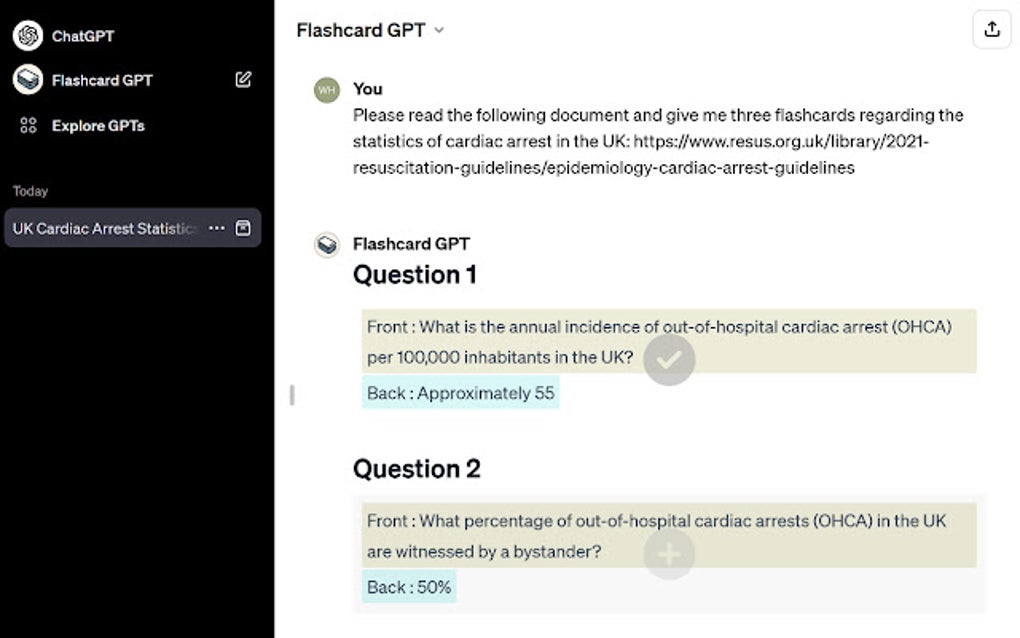1020x638 pixels.
Task: Select ChatGPT in the sidebar
Action: 83,36
